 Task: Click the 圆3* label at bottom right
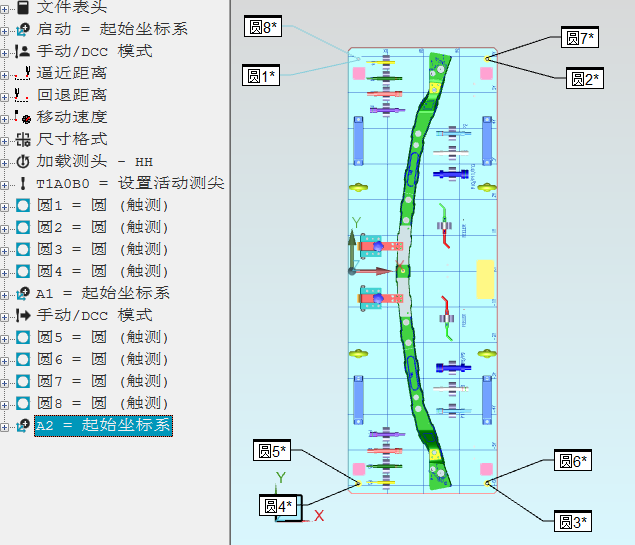(x=573, y=521)
